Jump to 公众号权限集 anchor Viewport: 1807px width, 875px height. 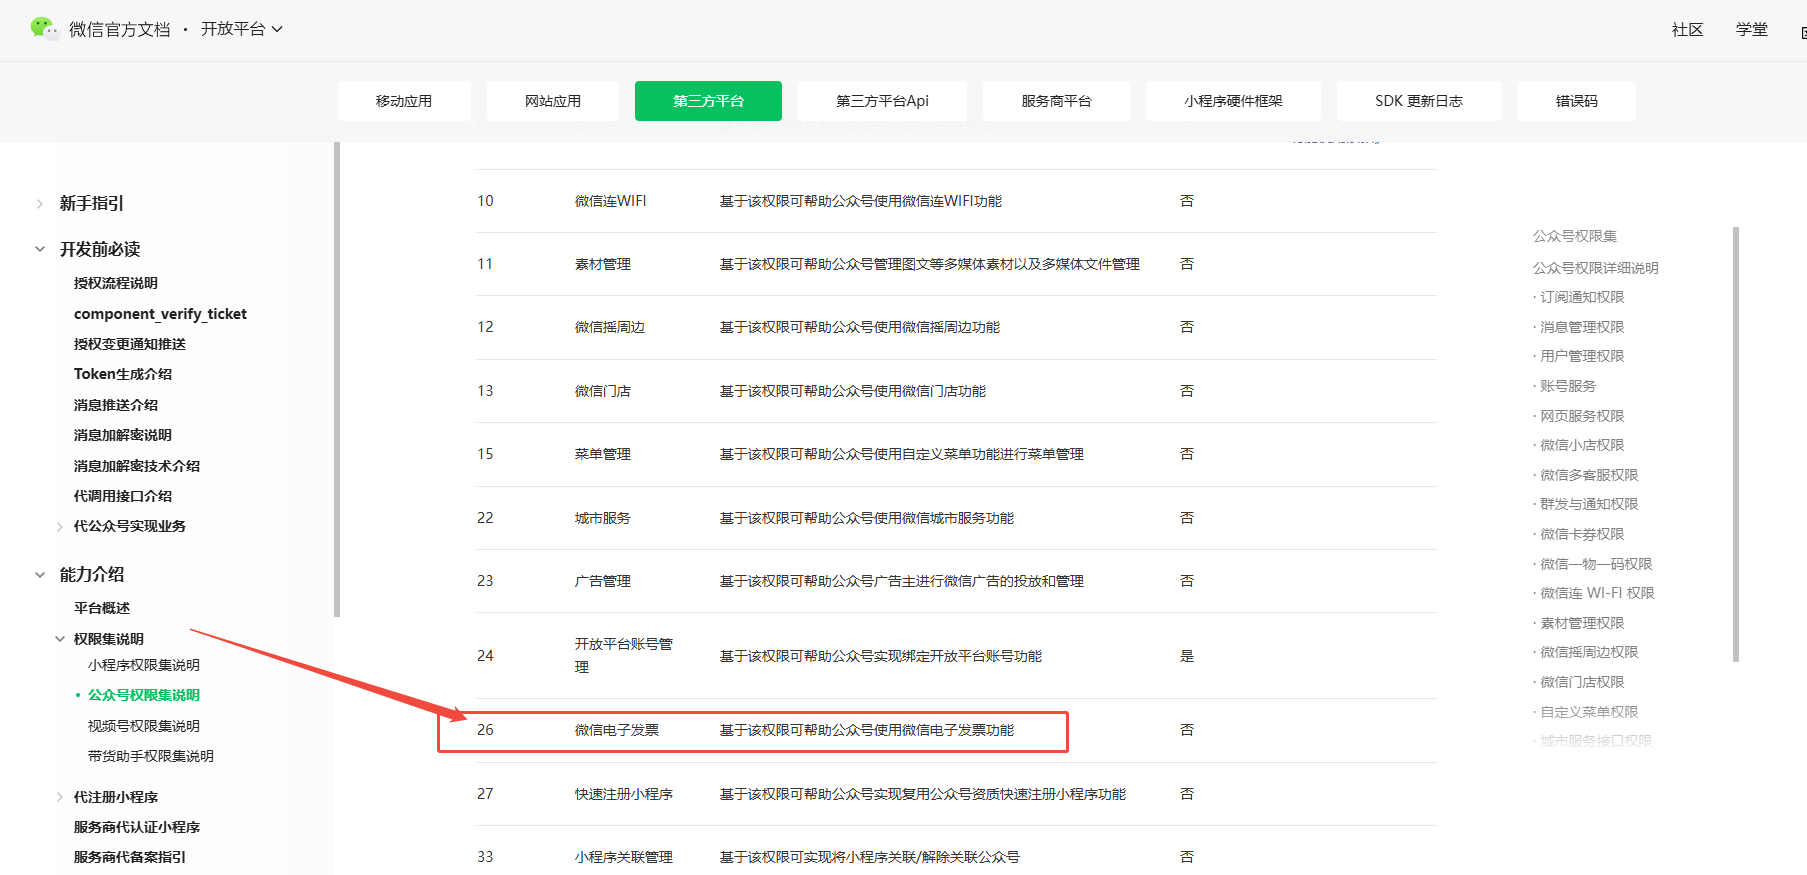click(1575, 236)
